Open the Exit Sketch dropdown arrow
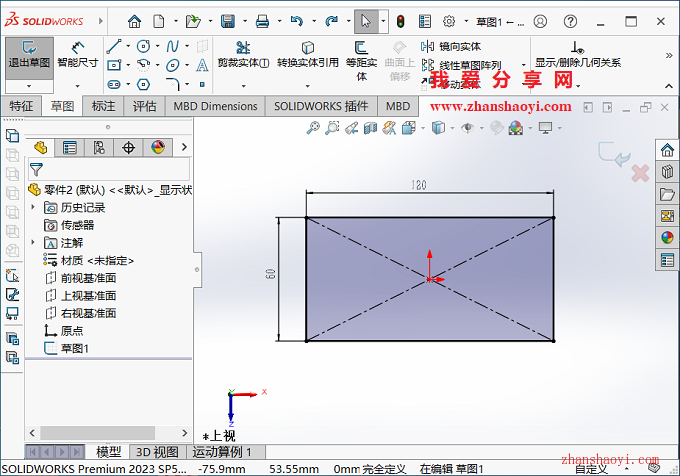Image resolution: width=680 pixels, height=476 pixels. click(x=29, y=86)
